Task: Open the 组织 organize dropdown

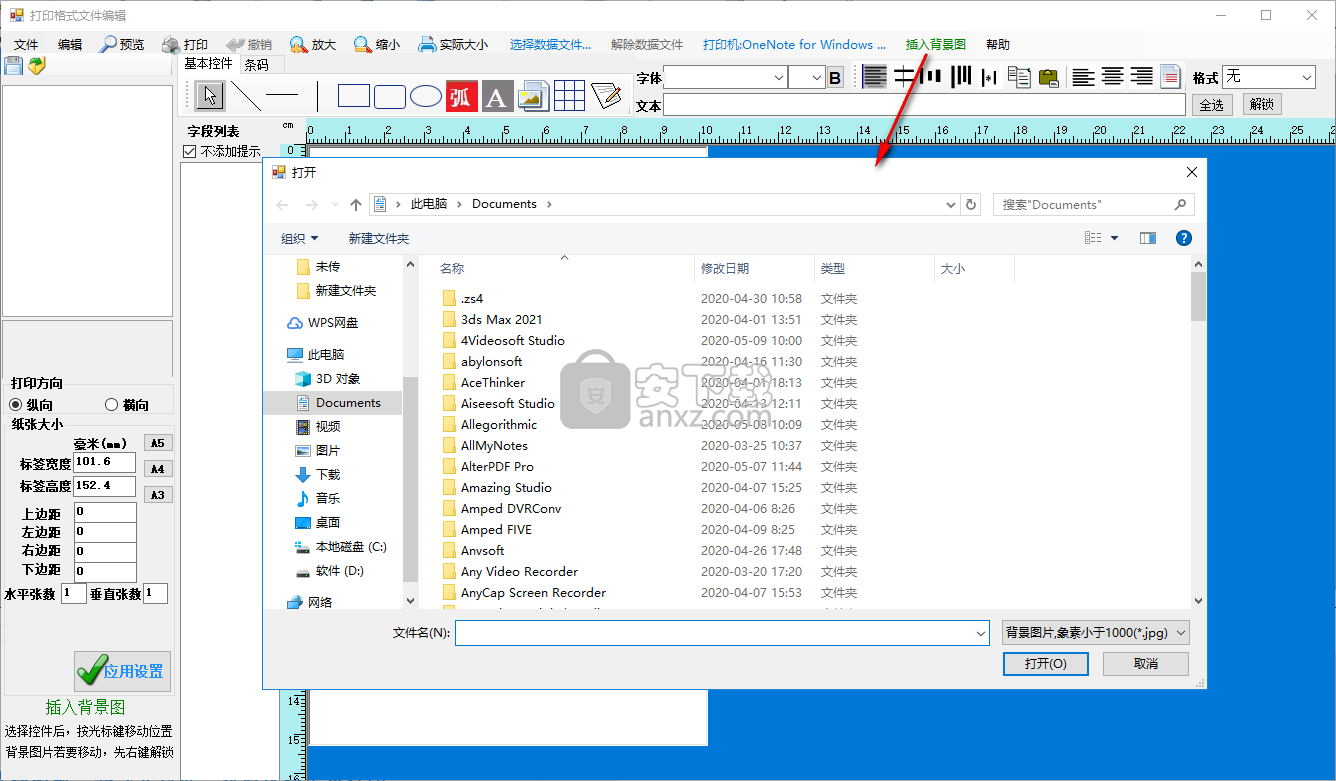Action: pyautogui.click(x=299, y=238)
